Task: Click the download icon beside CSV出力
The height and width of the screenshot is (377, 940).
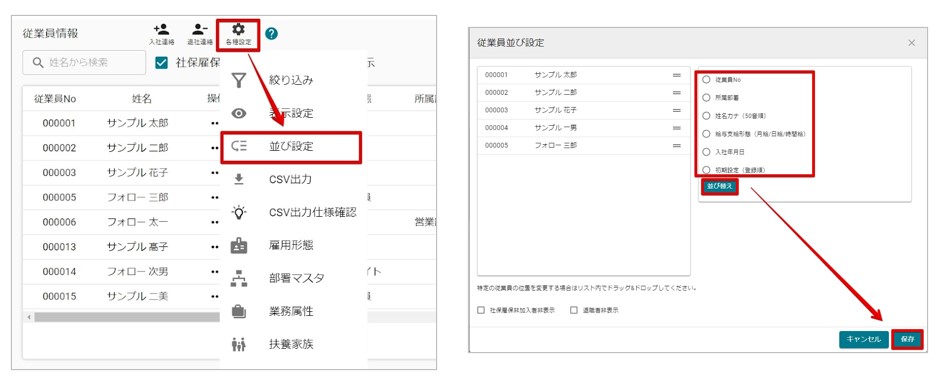Action: pos(239,179)
